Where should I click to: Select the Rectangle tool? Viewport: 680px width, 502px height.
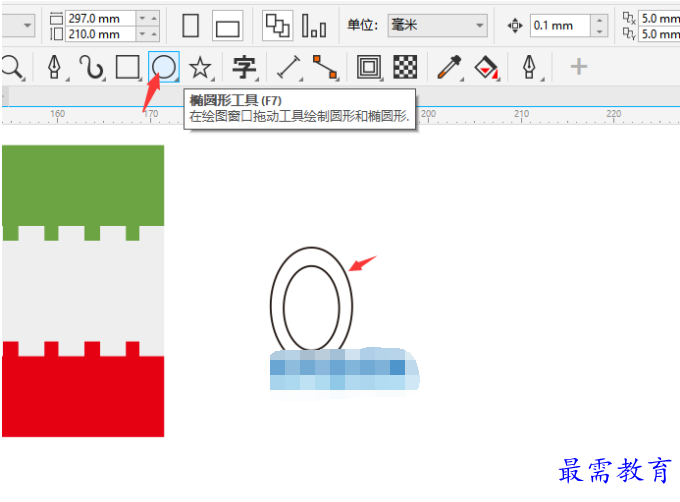[128, 68]
